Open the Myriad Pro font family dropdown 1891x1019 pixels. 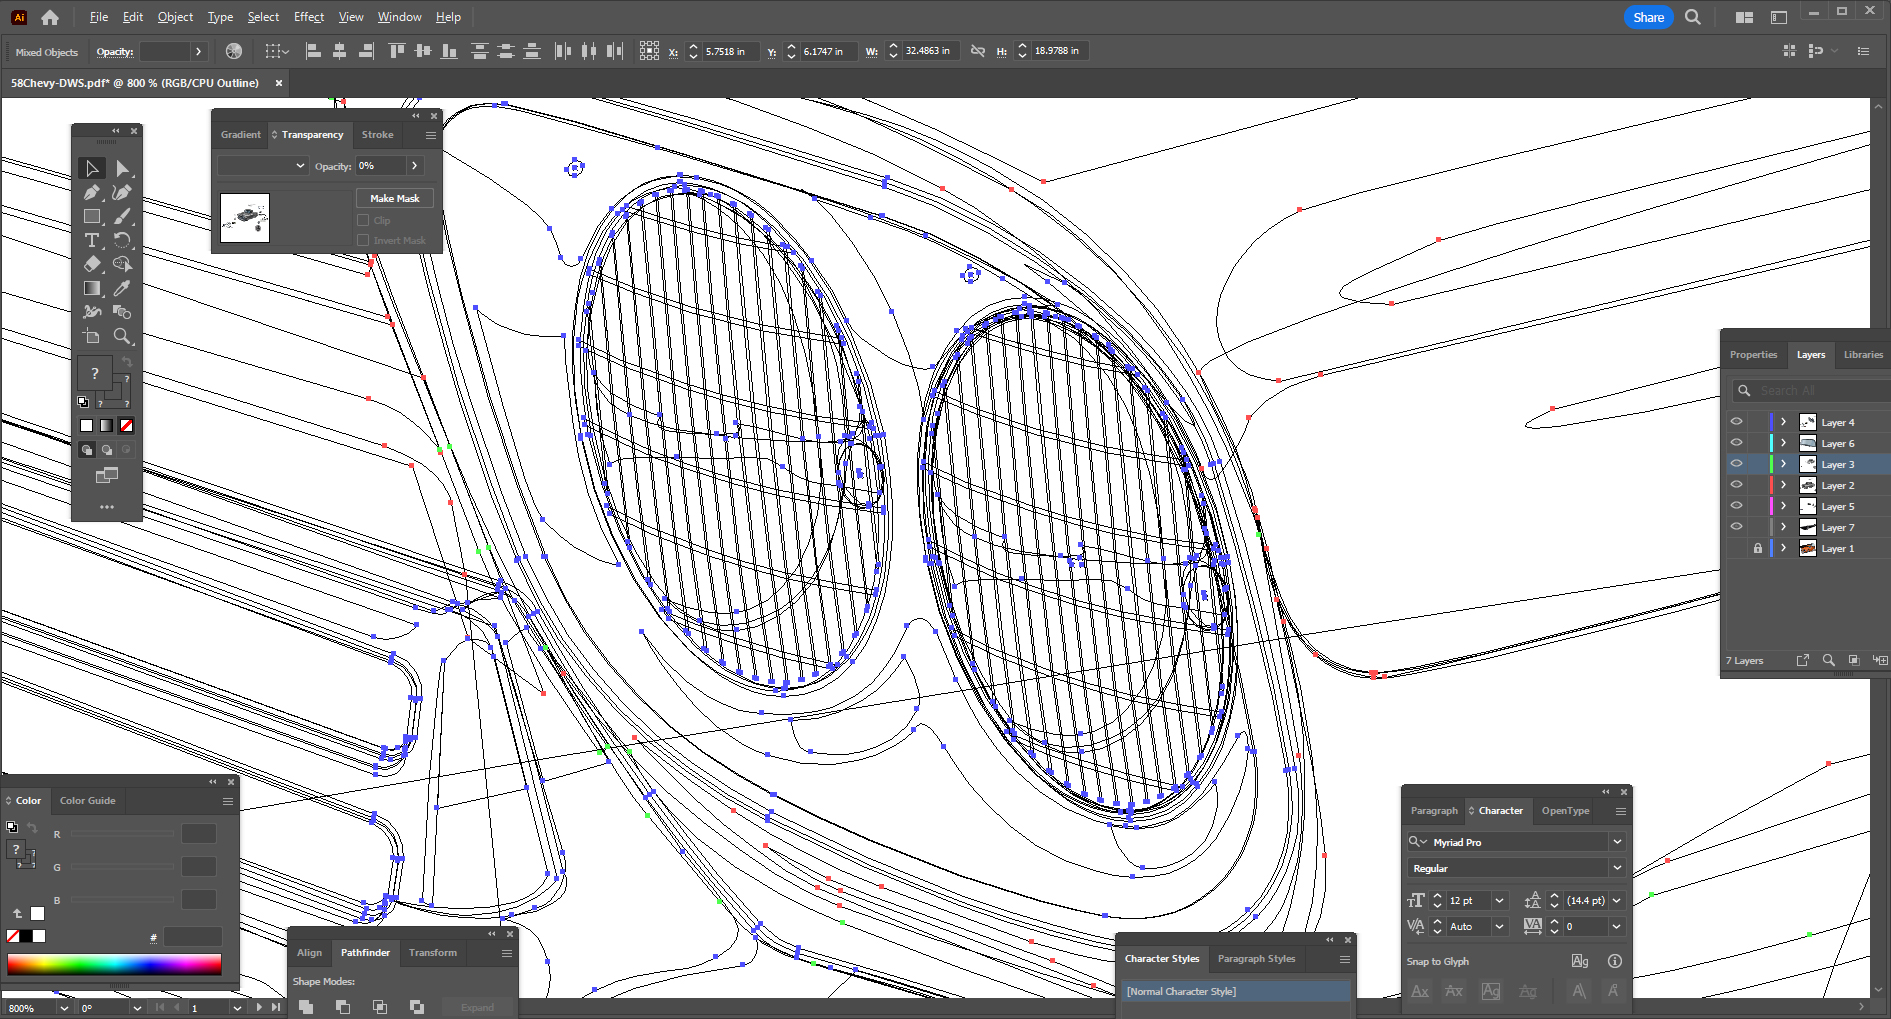[1617, 842]
